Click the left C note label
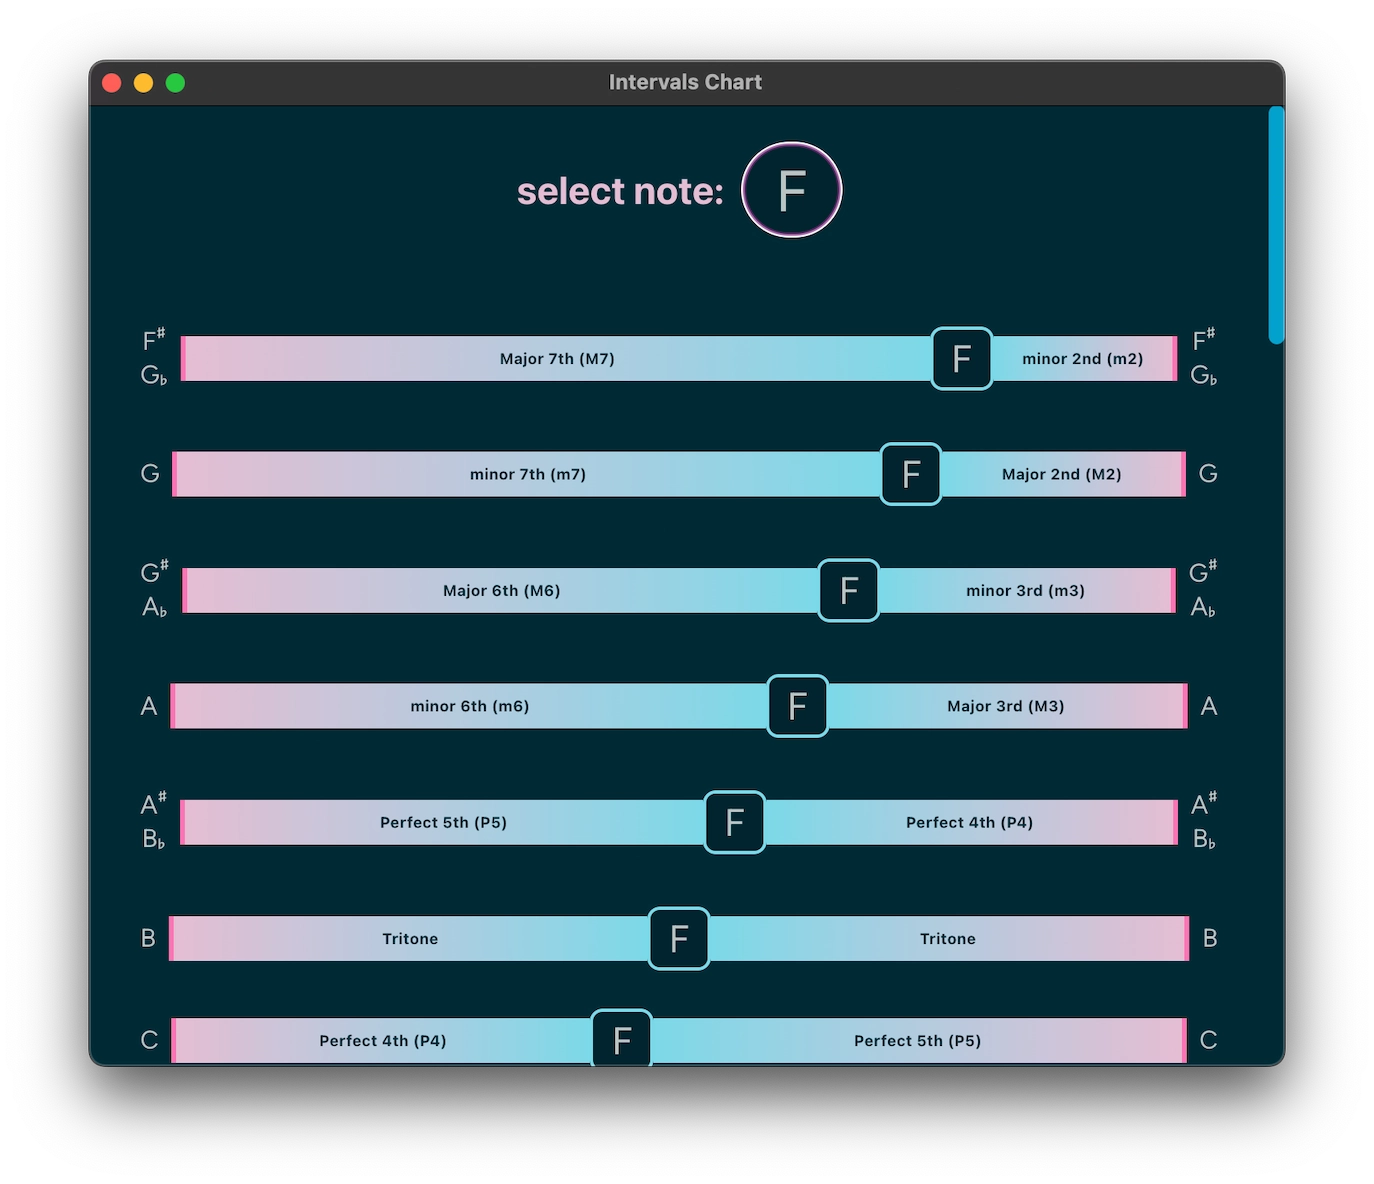Image resolution: width=1374 pixels, height=1184 pixels. [149, 1040]
